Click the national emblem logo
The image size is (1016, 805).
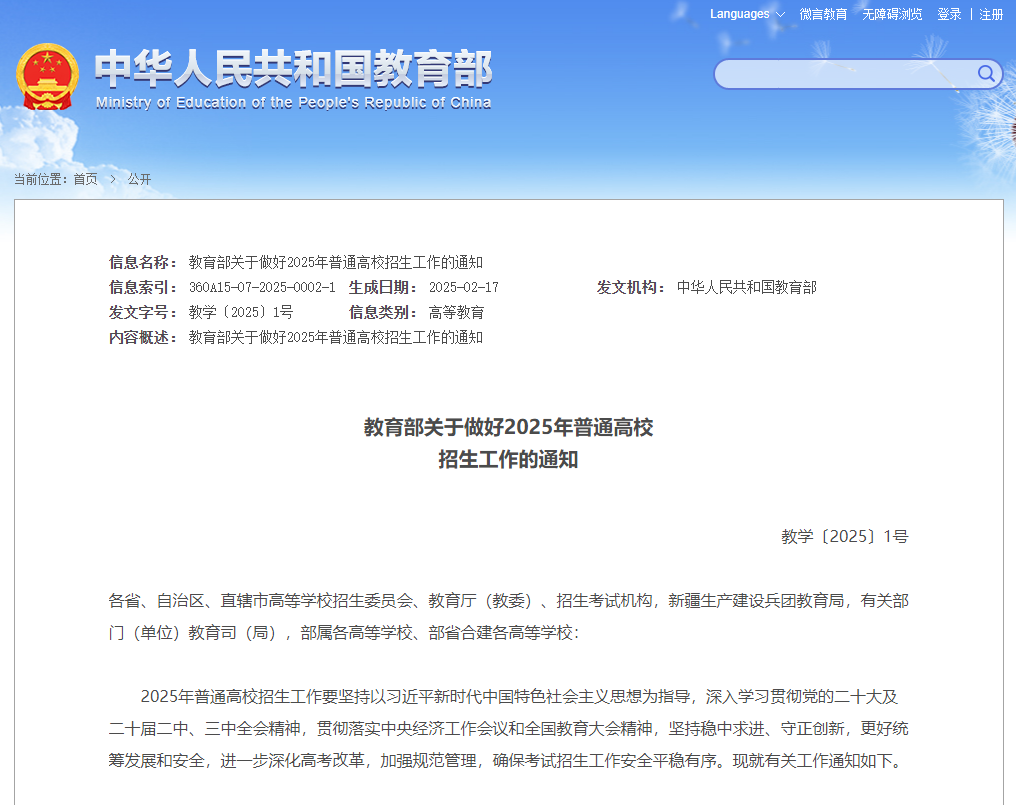(47, 76)
